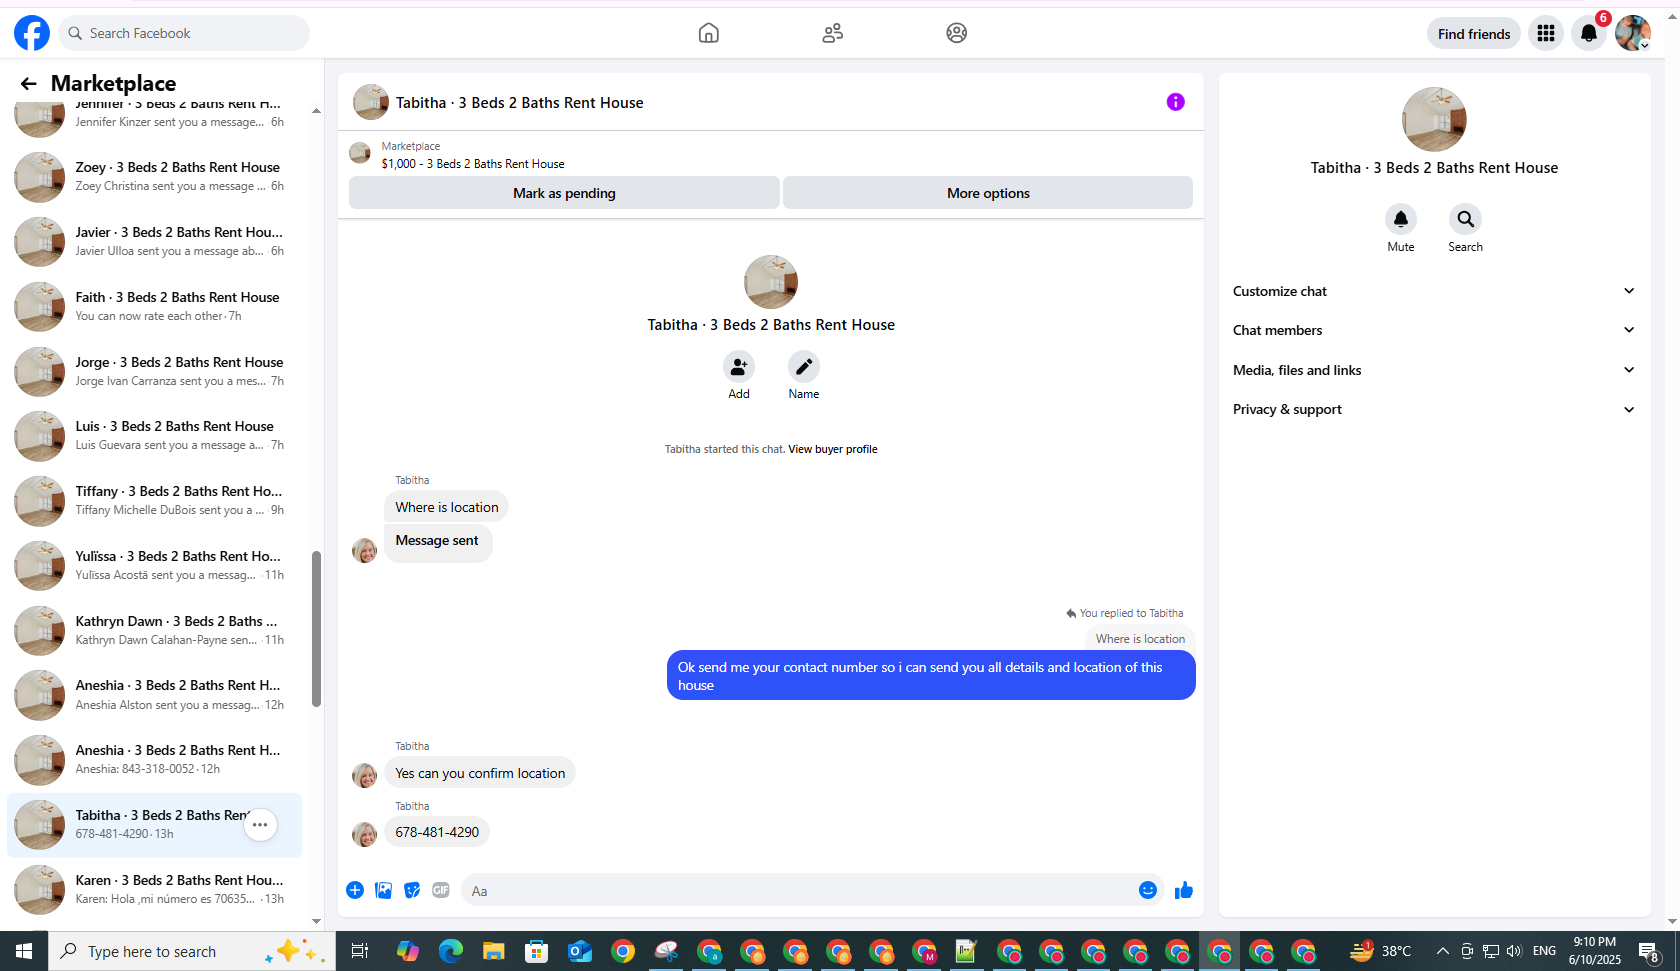Open the chat from Yulissa
Screen dimensions: 1680x971
155,566
